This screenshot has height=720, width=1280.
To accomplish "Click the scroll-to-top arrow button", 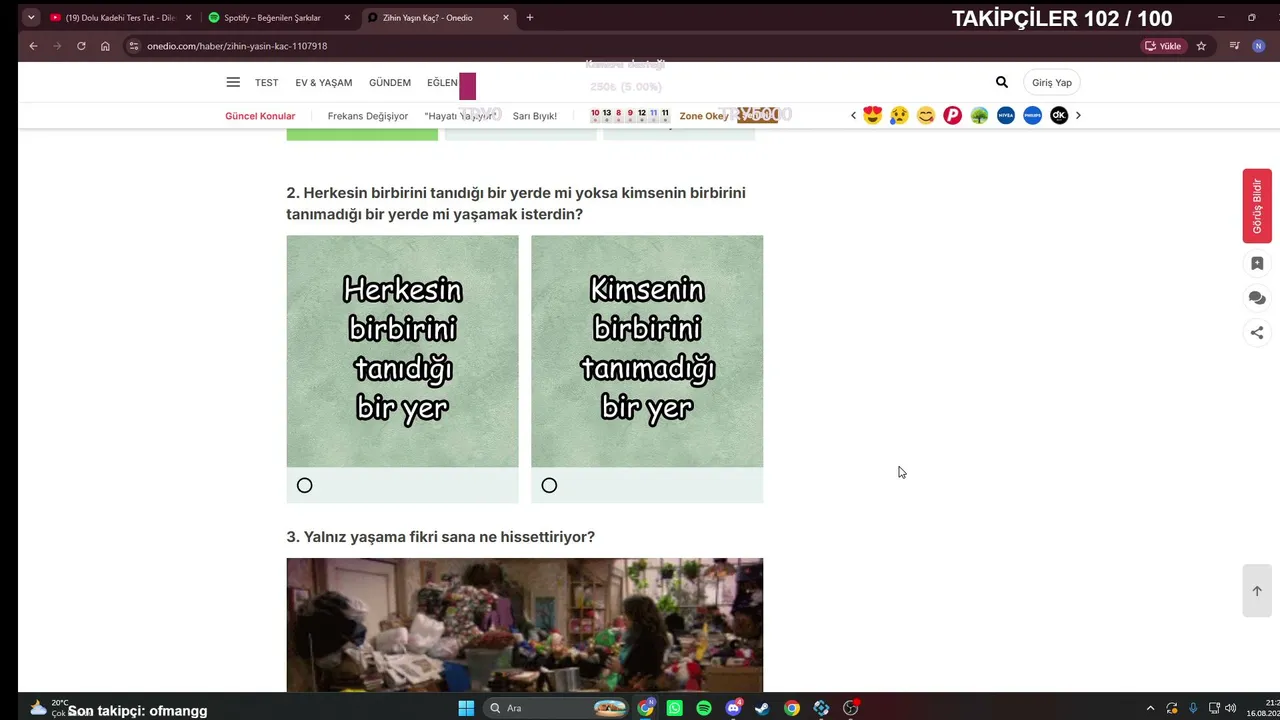I will tap(1257, 591).
